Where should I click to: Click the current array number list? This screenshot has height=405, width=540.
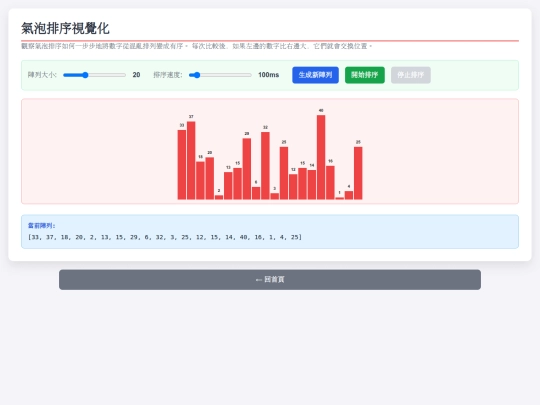(x=165, y=237)
